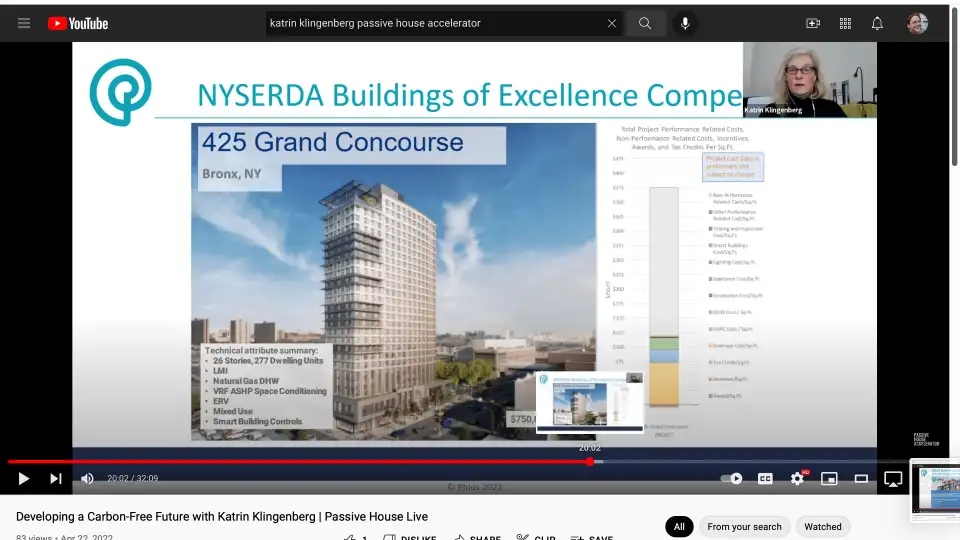Viewport: 960px width, 540px height.
Task: Mute the video volume
Action: click(88, 479)
